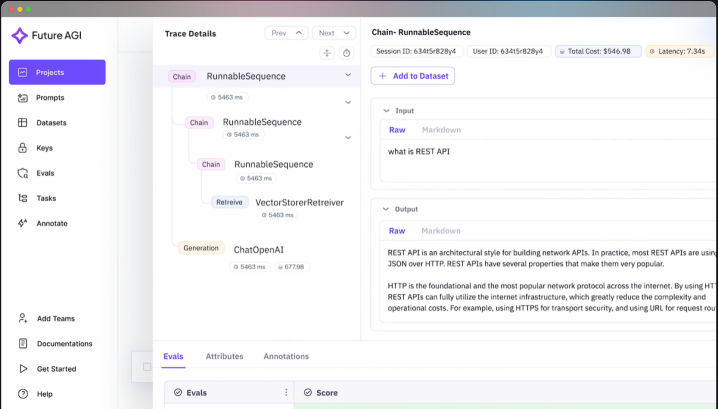Click the Add to Dataset button
Viewport: 718px width, 409px height.
pyautogui.click(x=413, y=76)
